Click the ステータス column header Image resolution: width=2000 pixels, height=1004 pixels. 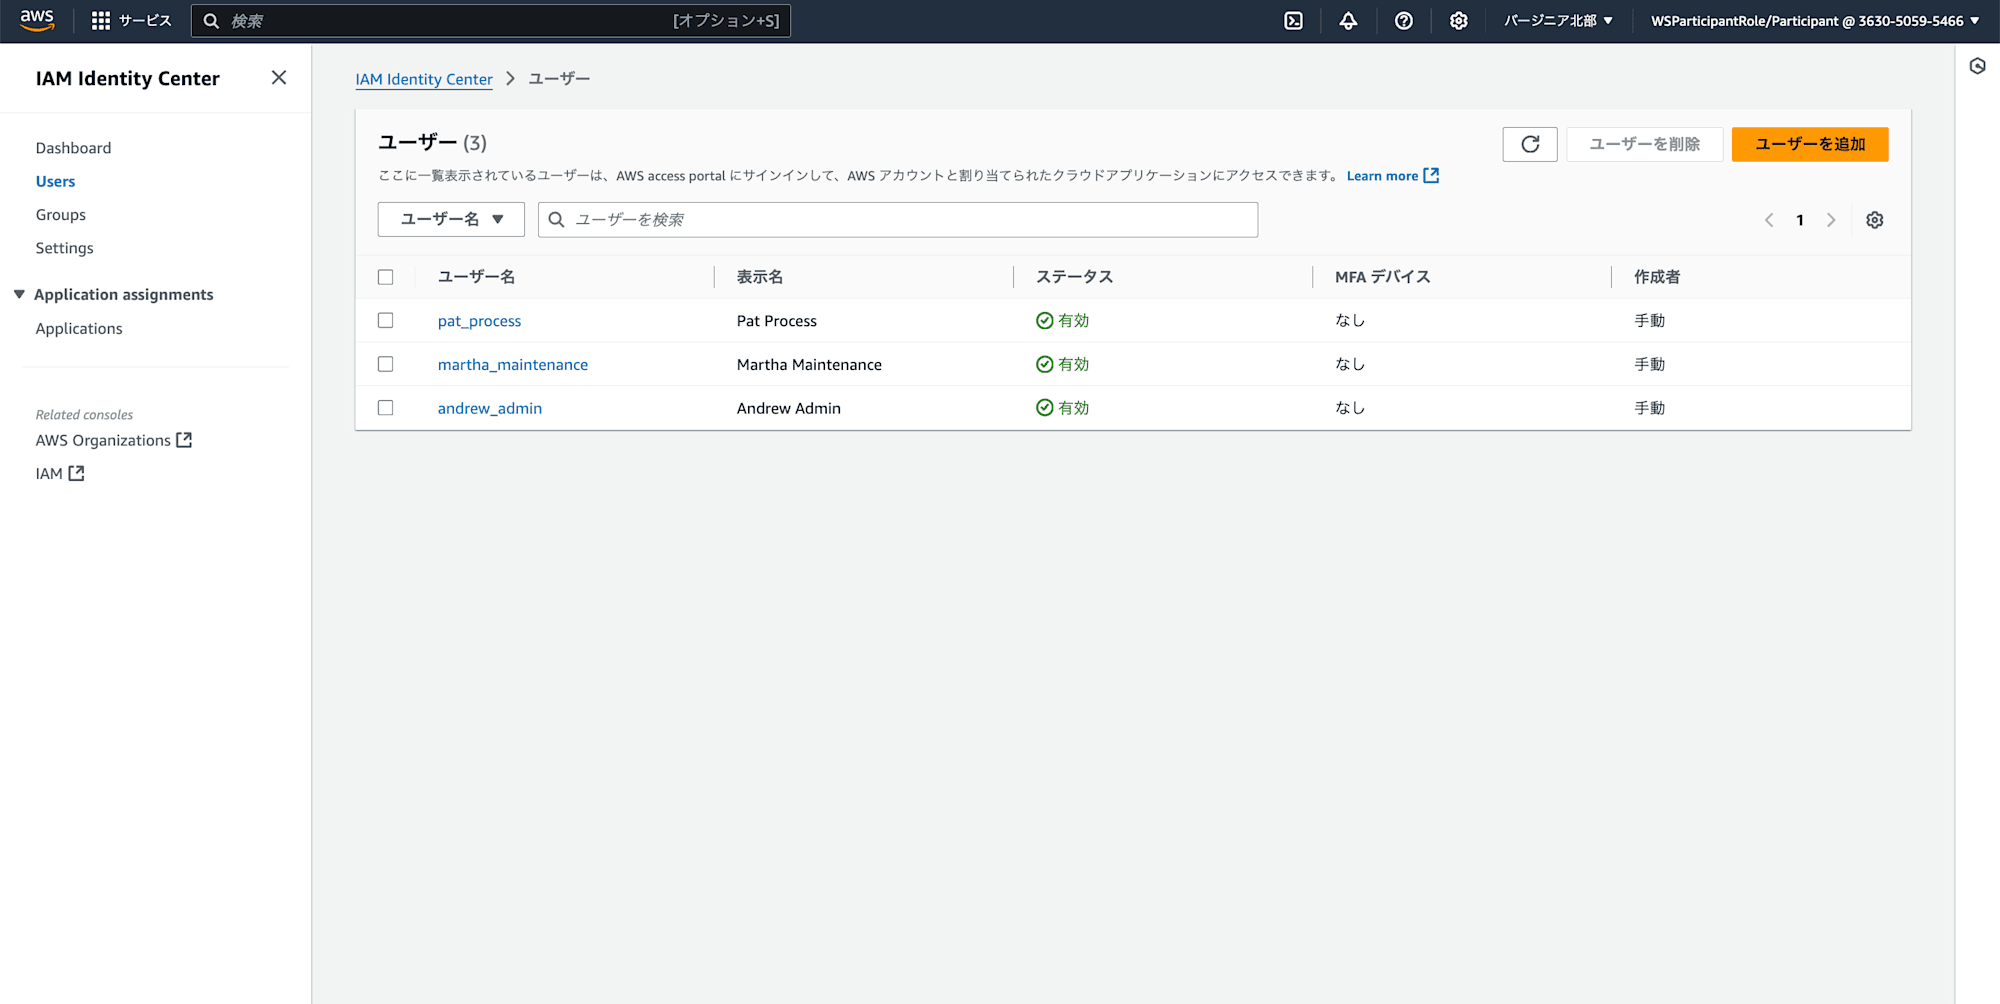pos(1074,277)
